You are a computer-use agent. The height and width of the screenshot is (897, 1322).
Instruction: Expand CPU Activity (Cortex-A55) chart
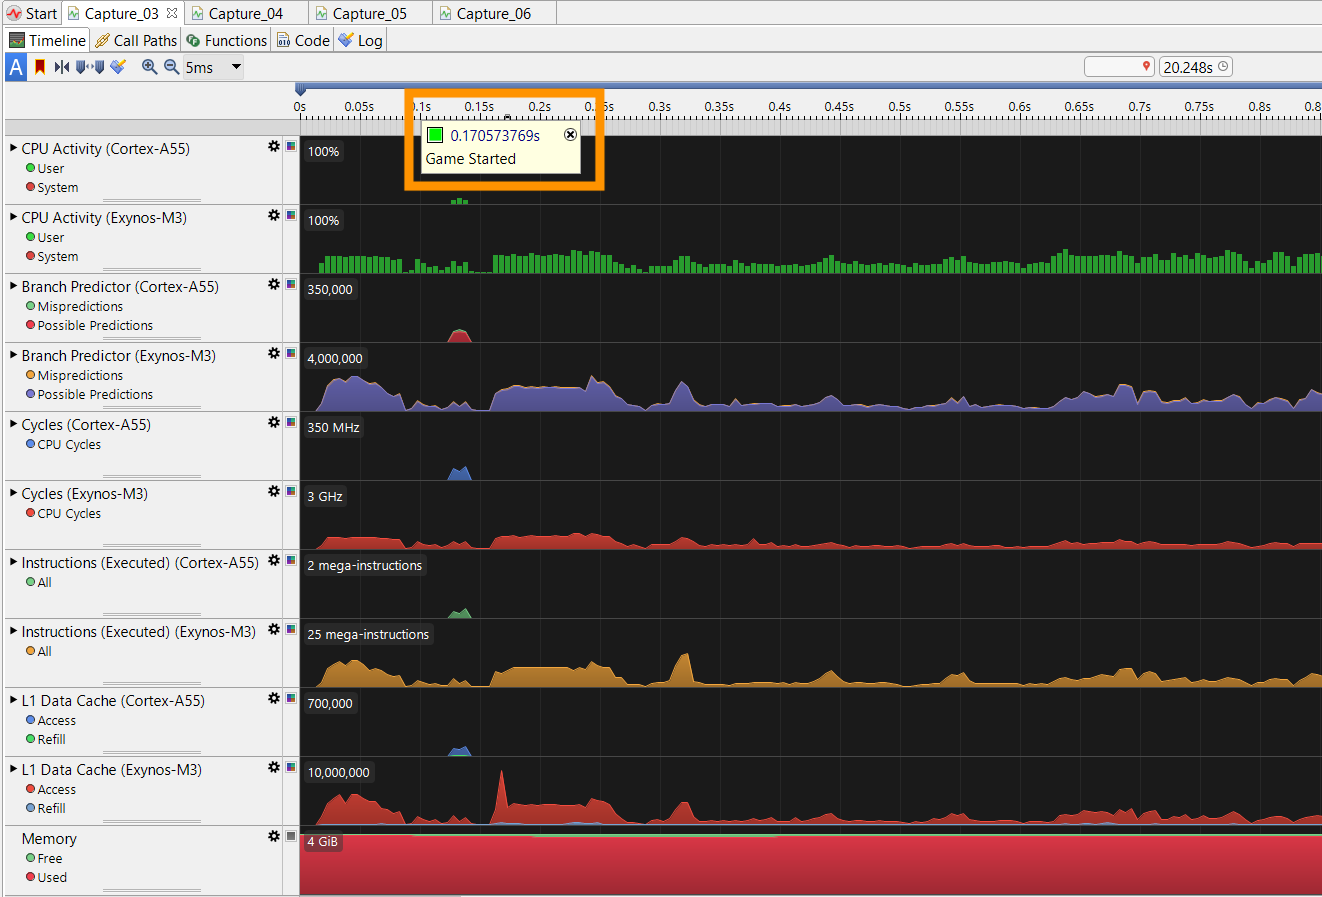coord(14,148)
